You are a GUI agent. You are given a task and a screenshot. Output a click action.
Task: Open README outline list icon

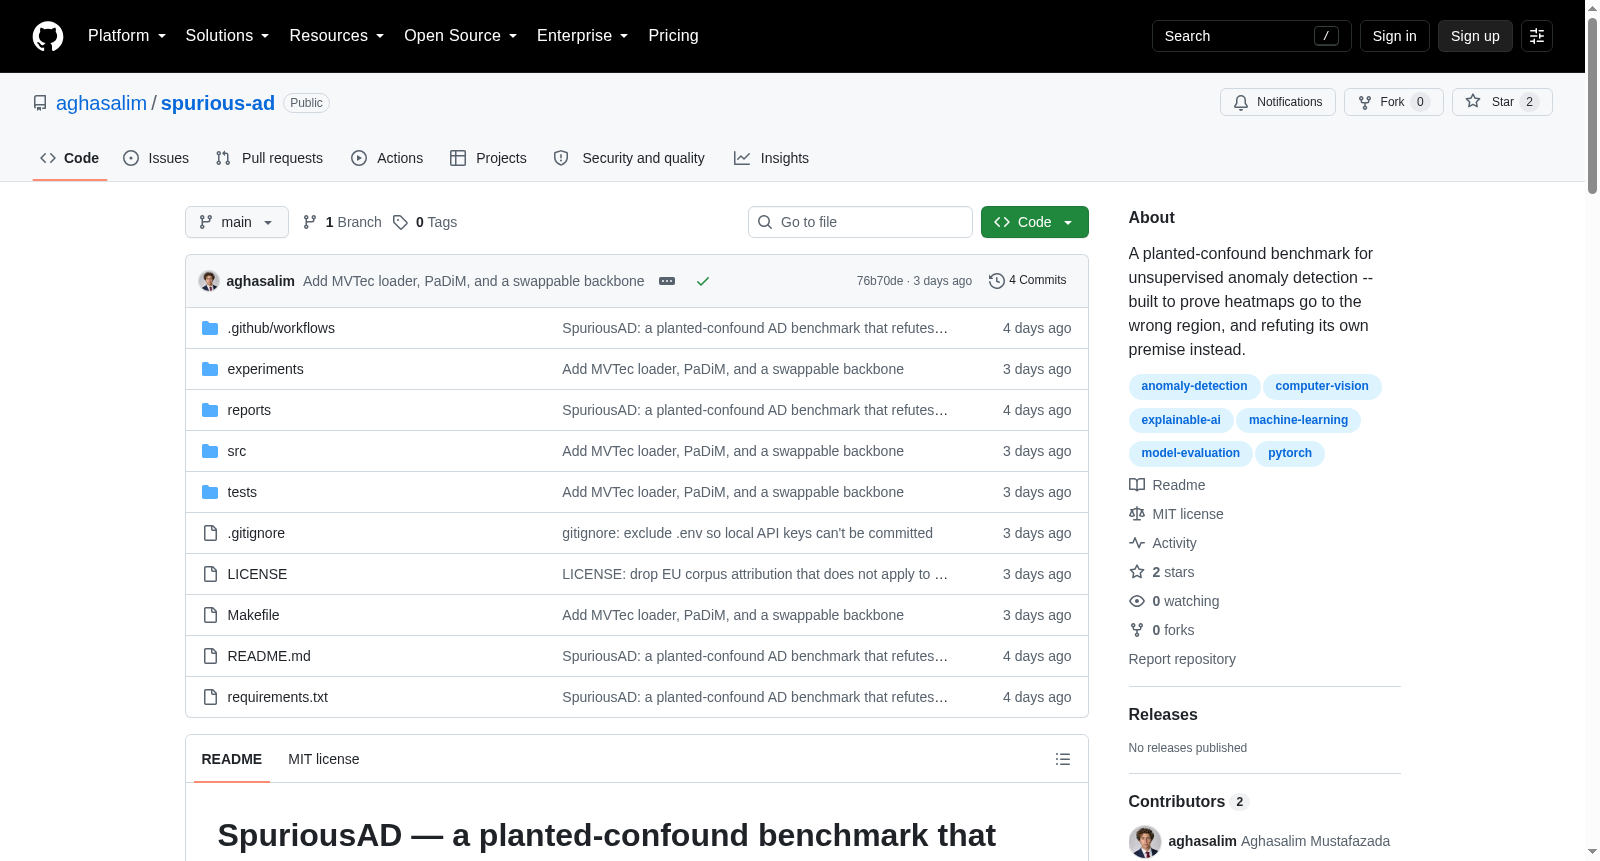[x=1063, y=759]
